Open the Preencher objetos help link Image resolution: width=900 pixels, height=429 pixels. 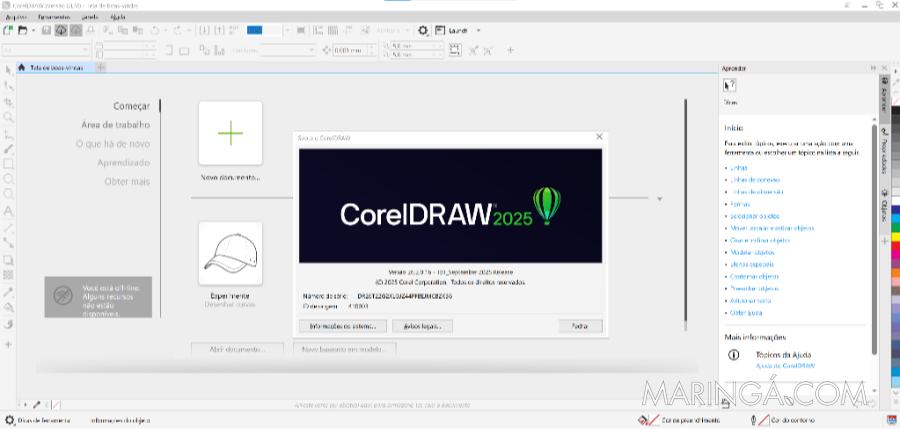(x=754, y=288)
